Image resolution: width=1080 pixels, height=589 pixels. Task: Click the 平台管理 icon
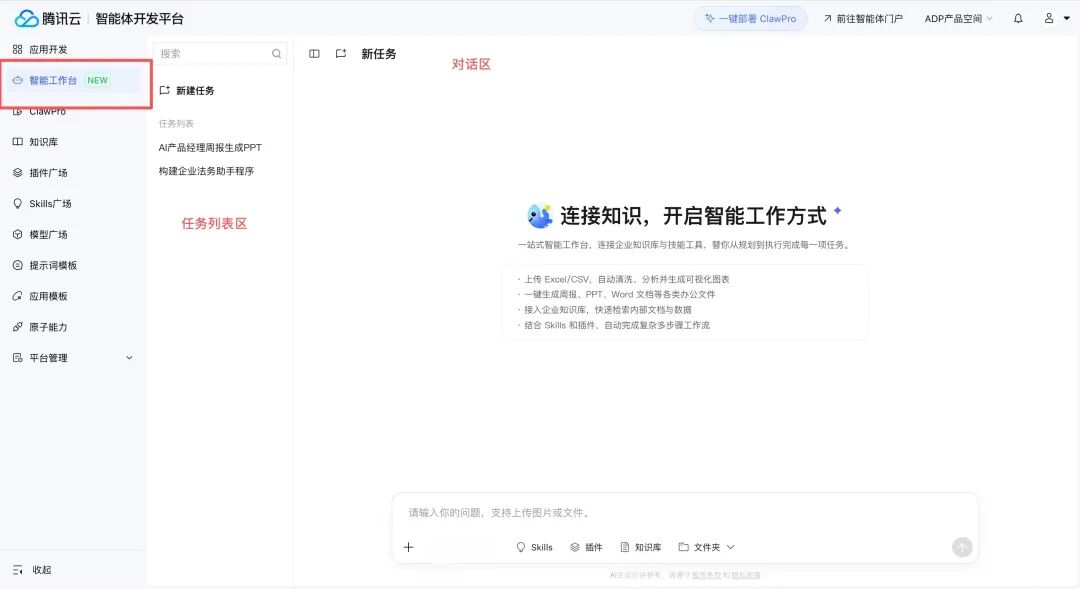click(17, 358)
